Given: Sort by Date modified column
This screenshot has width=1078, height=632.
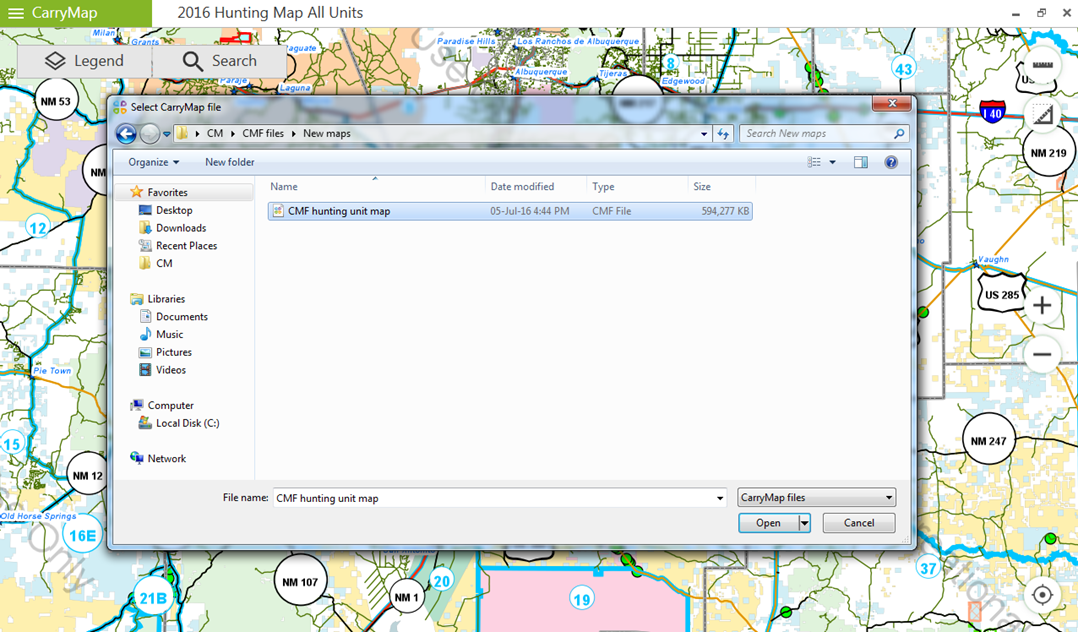Looking at the screenshot, I should [536, 186].
